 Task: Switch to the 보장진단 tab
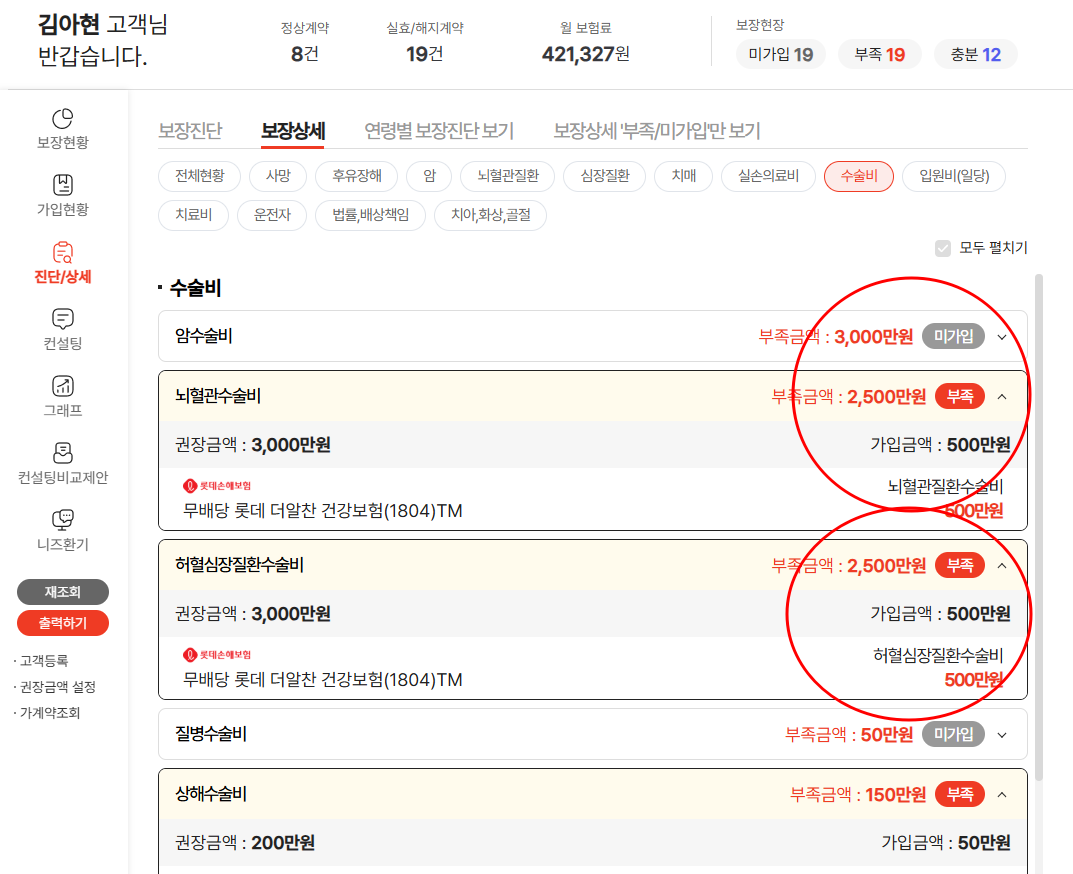[190, 131]
